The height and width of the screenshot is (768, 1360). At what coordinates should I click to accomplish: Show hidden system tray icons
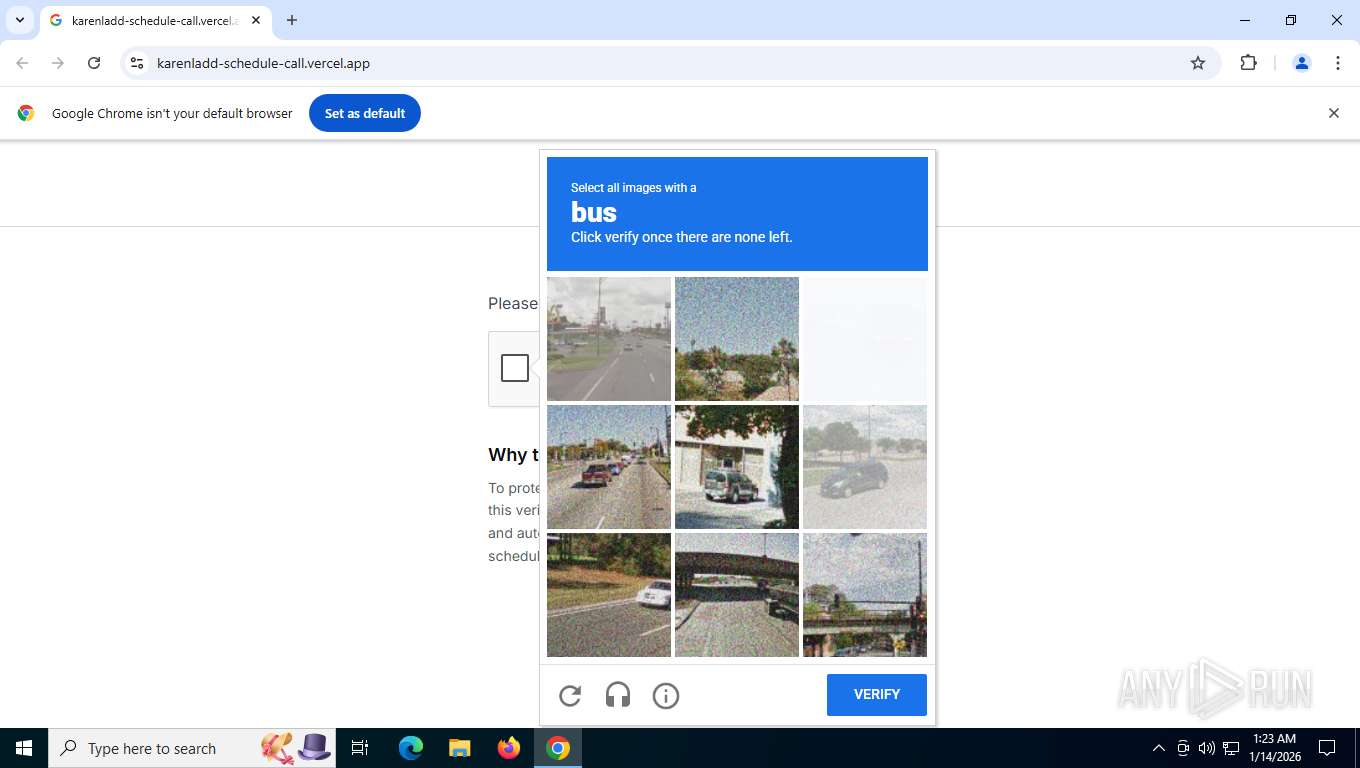click(x=1159, y=748)
